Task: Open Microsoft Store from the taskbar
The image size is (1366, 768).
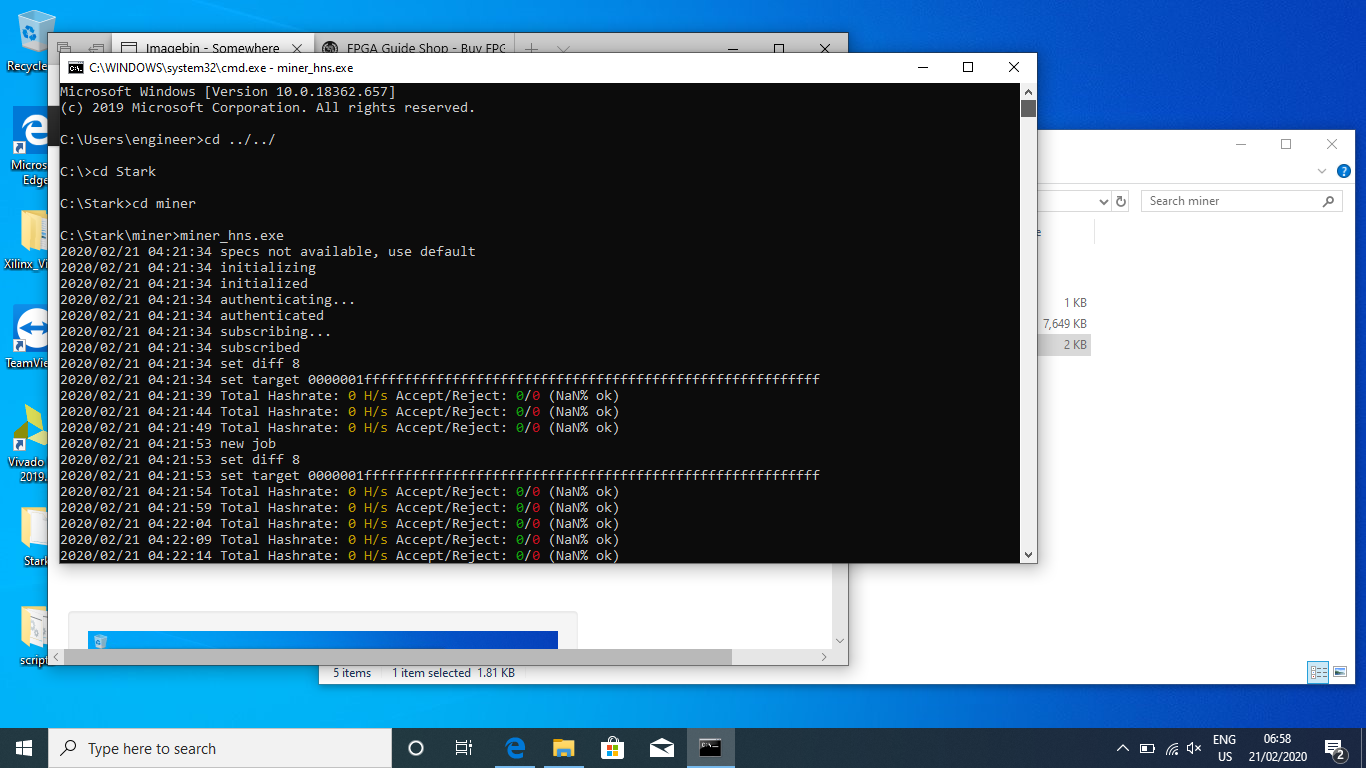Action: [x=613, y=748]
